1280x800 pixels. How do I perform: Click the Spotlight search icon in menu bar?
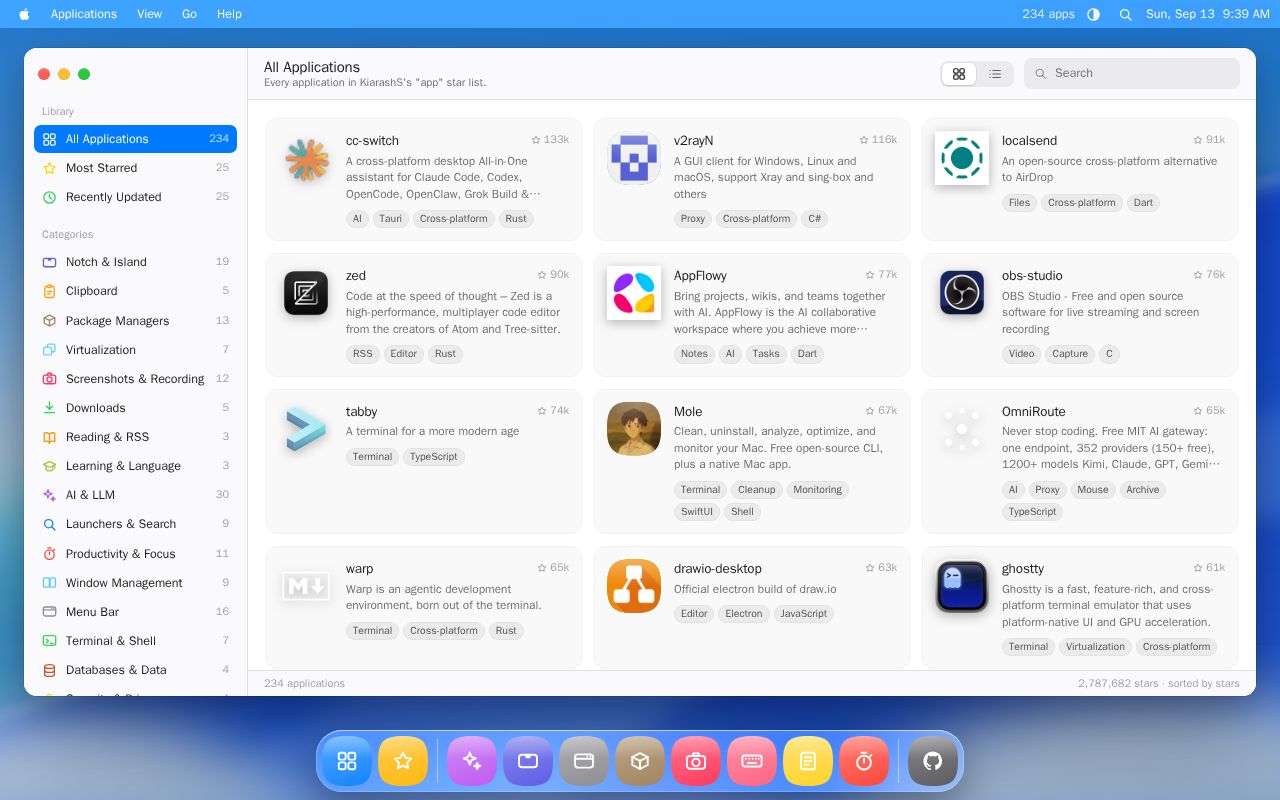coord(1125,14)
